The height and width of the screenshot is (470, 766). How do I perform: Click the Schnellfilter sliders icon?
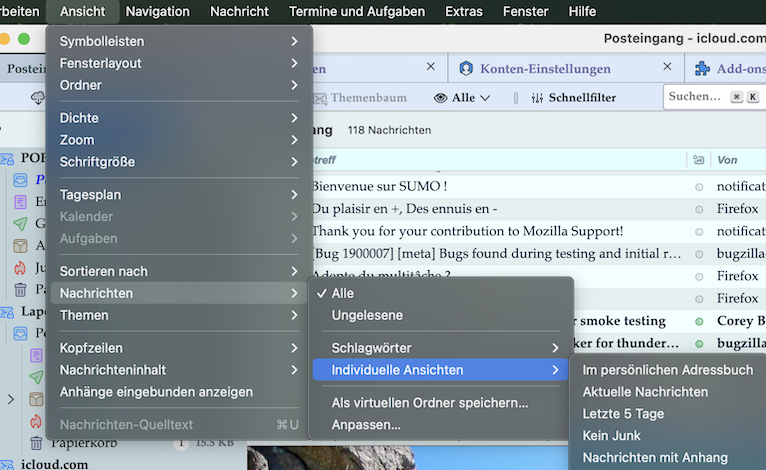tap(537, 98)
